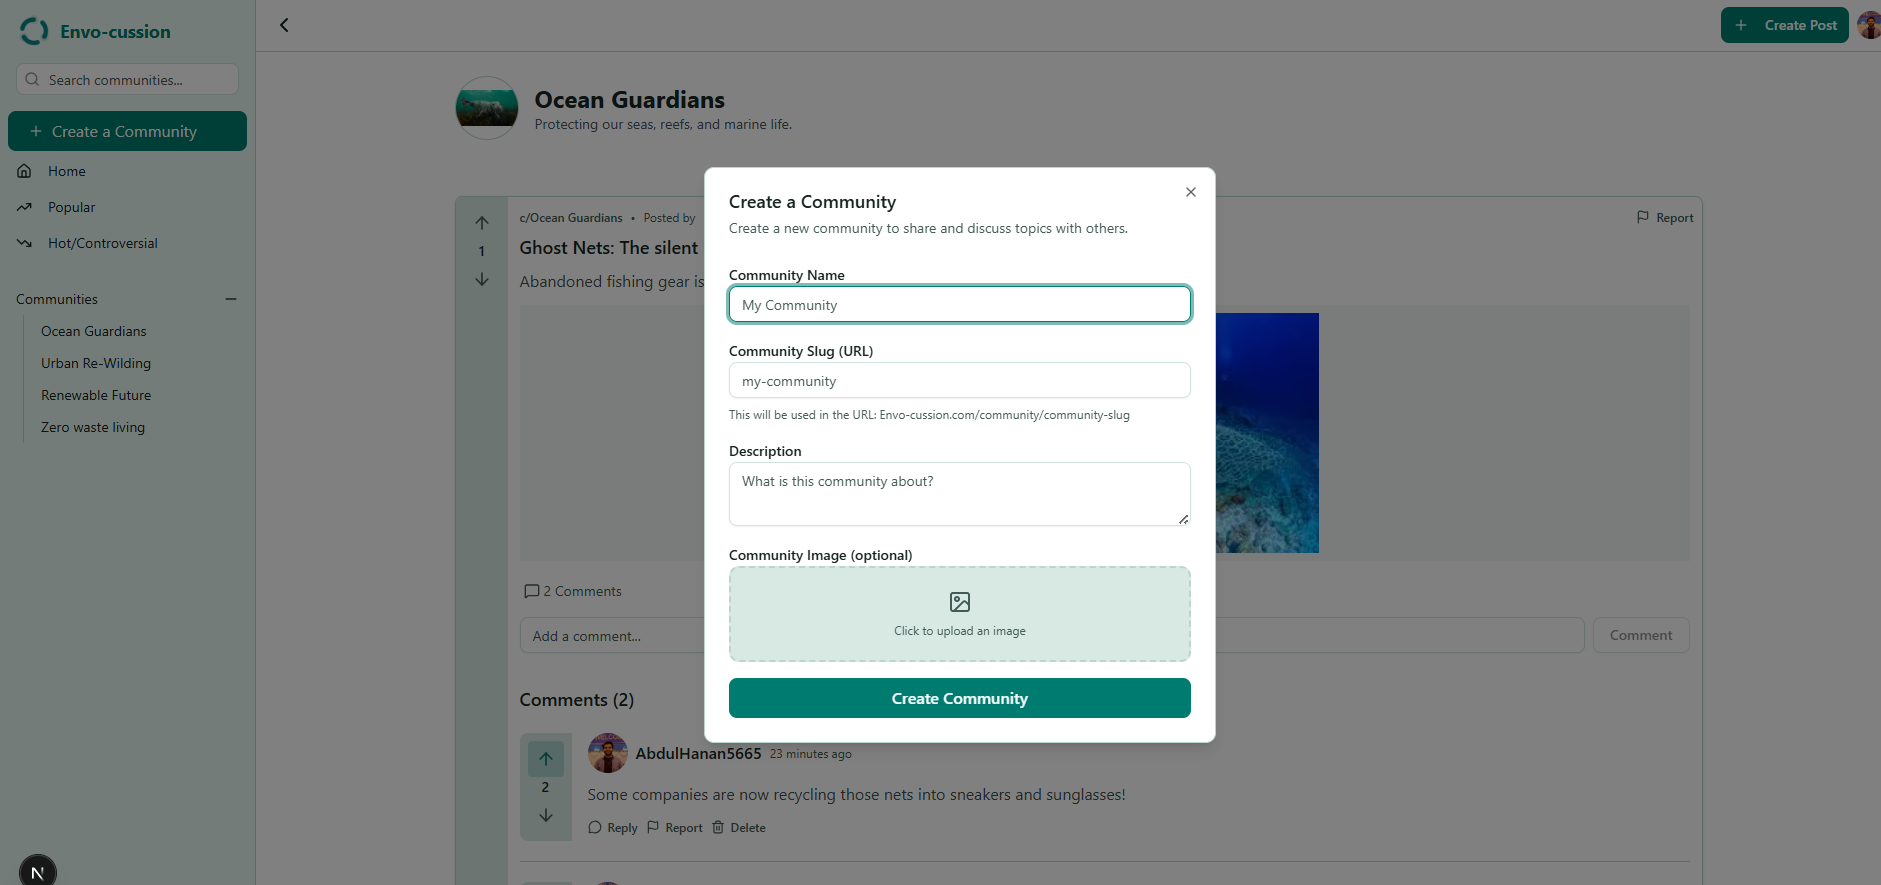Image resolution: width=1881 pixels, height=885 pixels.
Task: Click the flag icon on comment Report
Action: (x=653, y=827)
